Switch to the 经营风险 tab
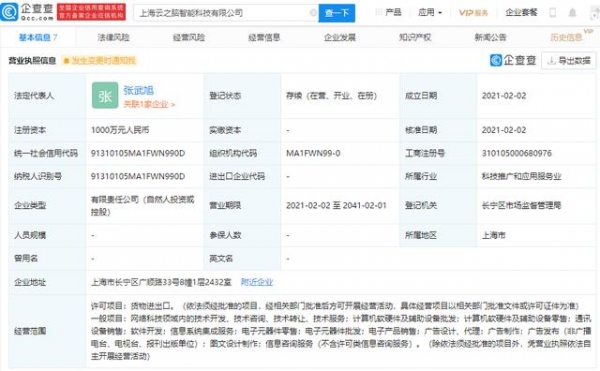Viewport: 600px width, 371px height. (189, 37)
